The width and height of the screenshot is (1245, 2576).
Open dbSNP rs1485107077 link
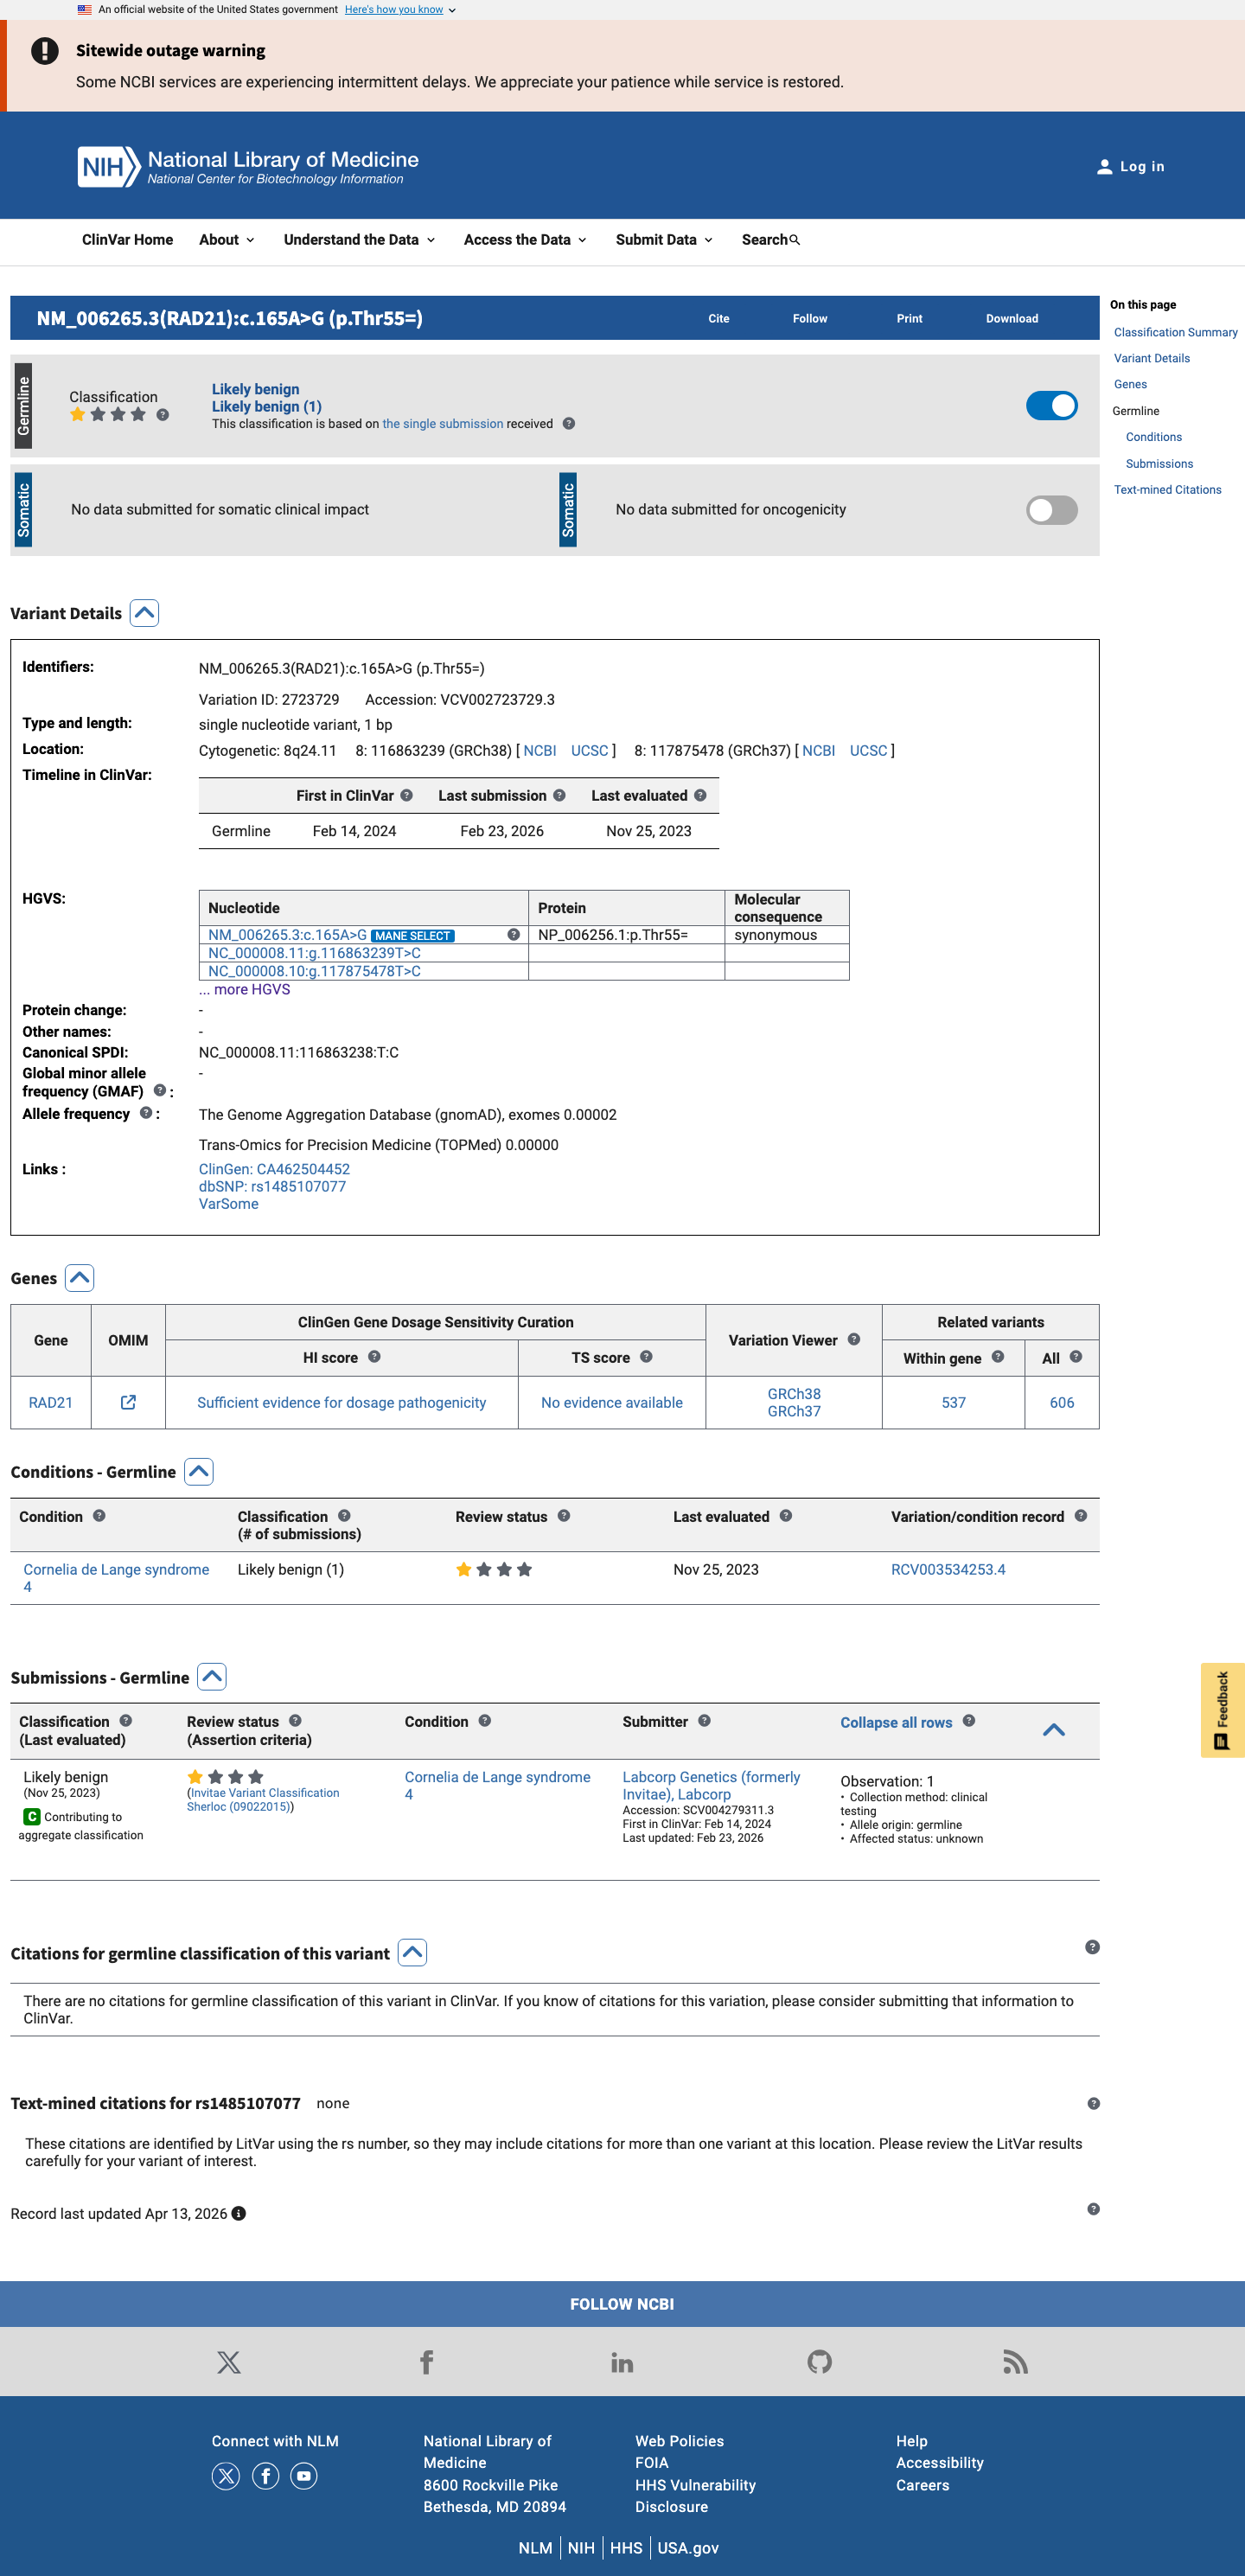(272, 1186)
